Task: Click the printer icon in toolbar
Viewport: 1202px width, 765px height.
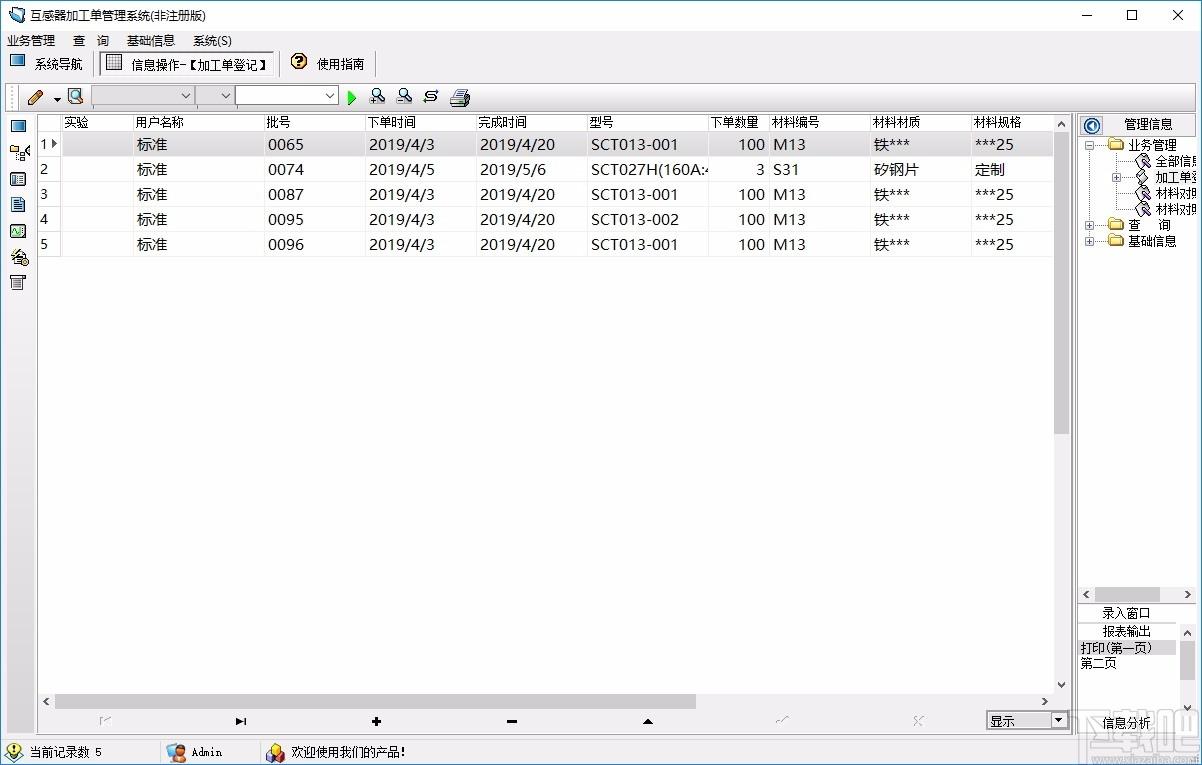Action: (459, 97)
